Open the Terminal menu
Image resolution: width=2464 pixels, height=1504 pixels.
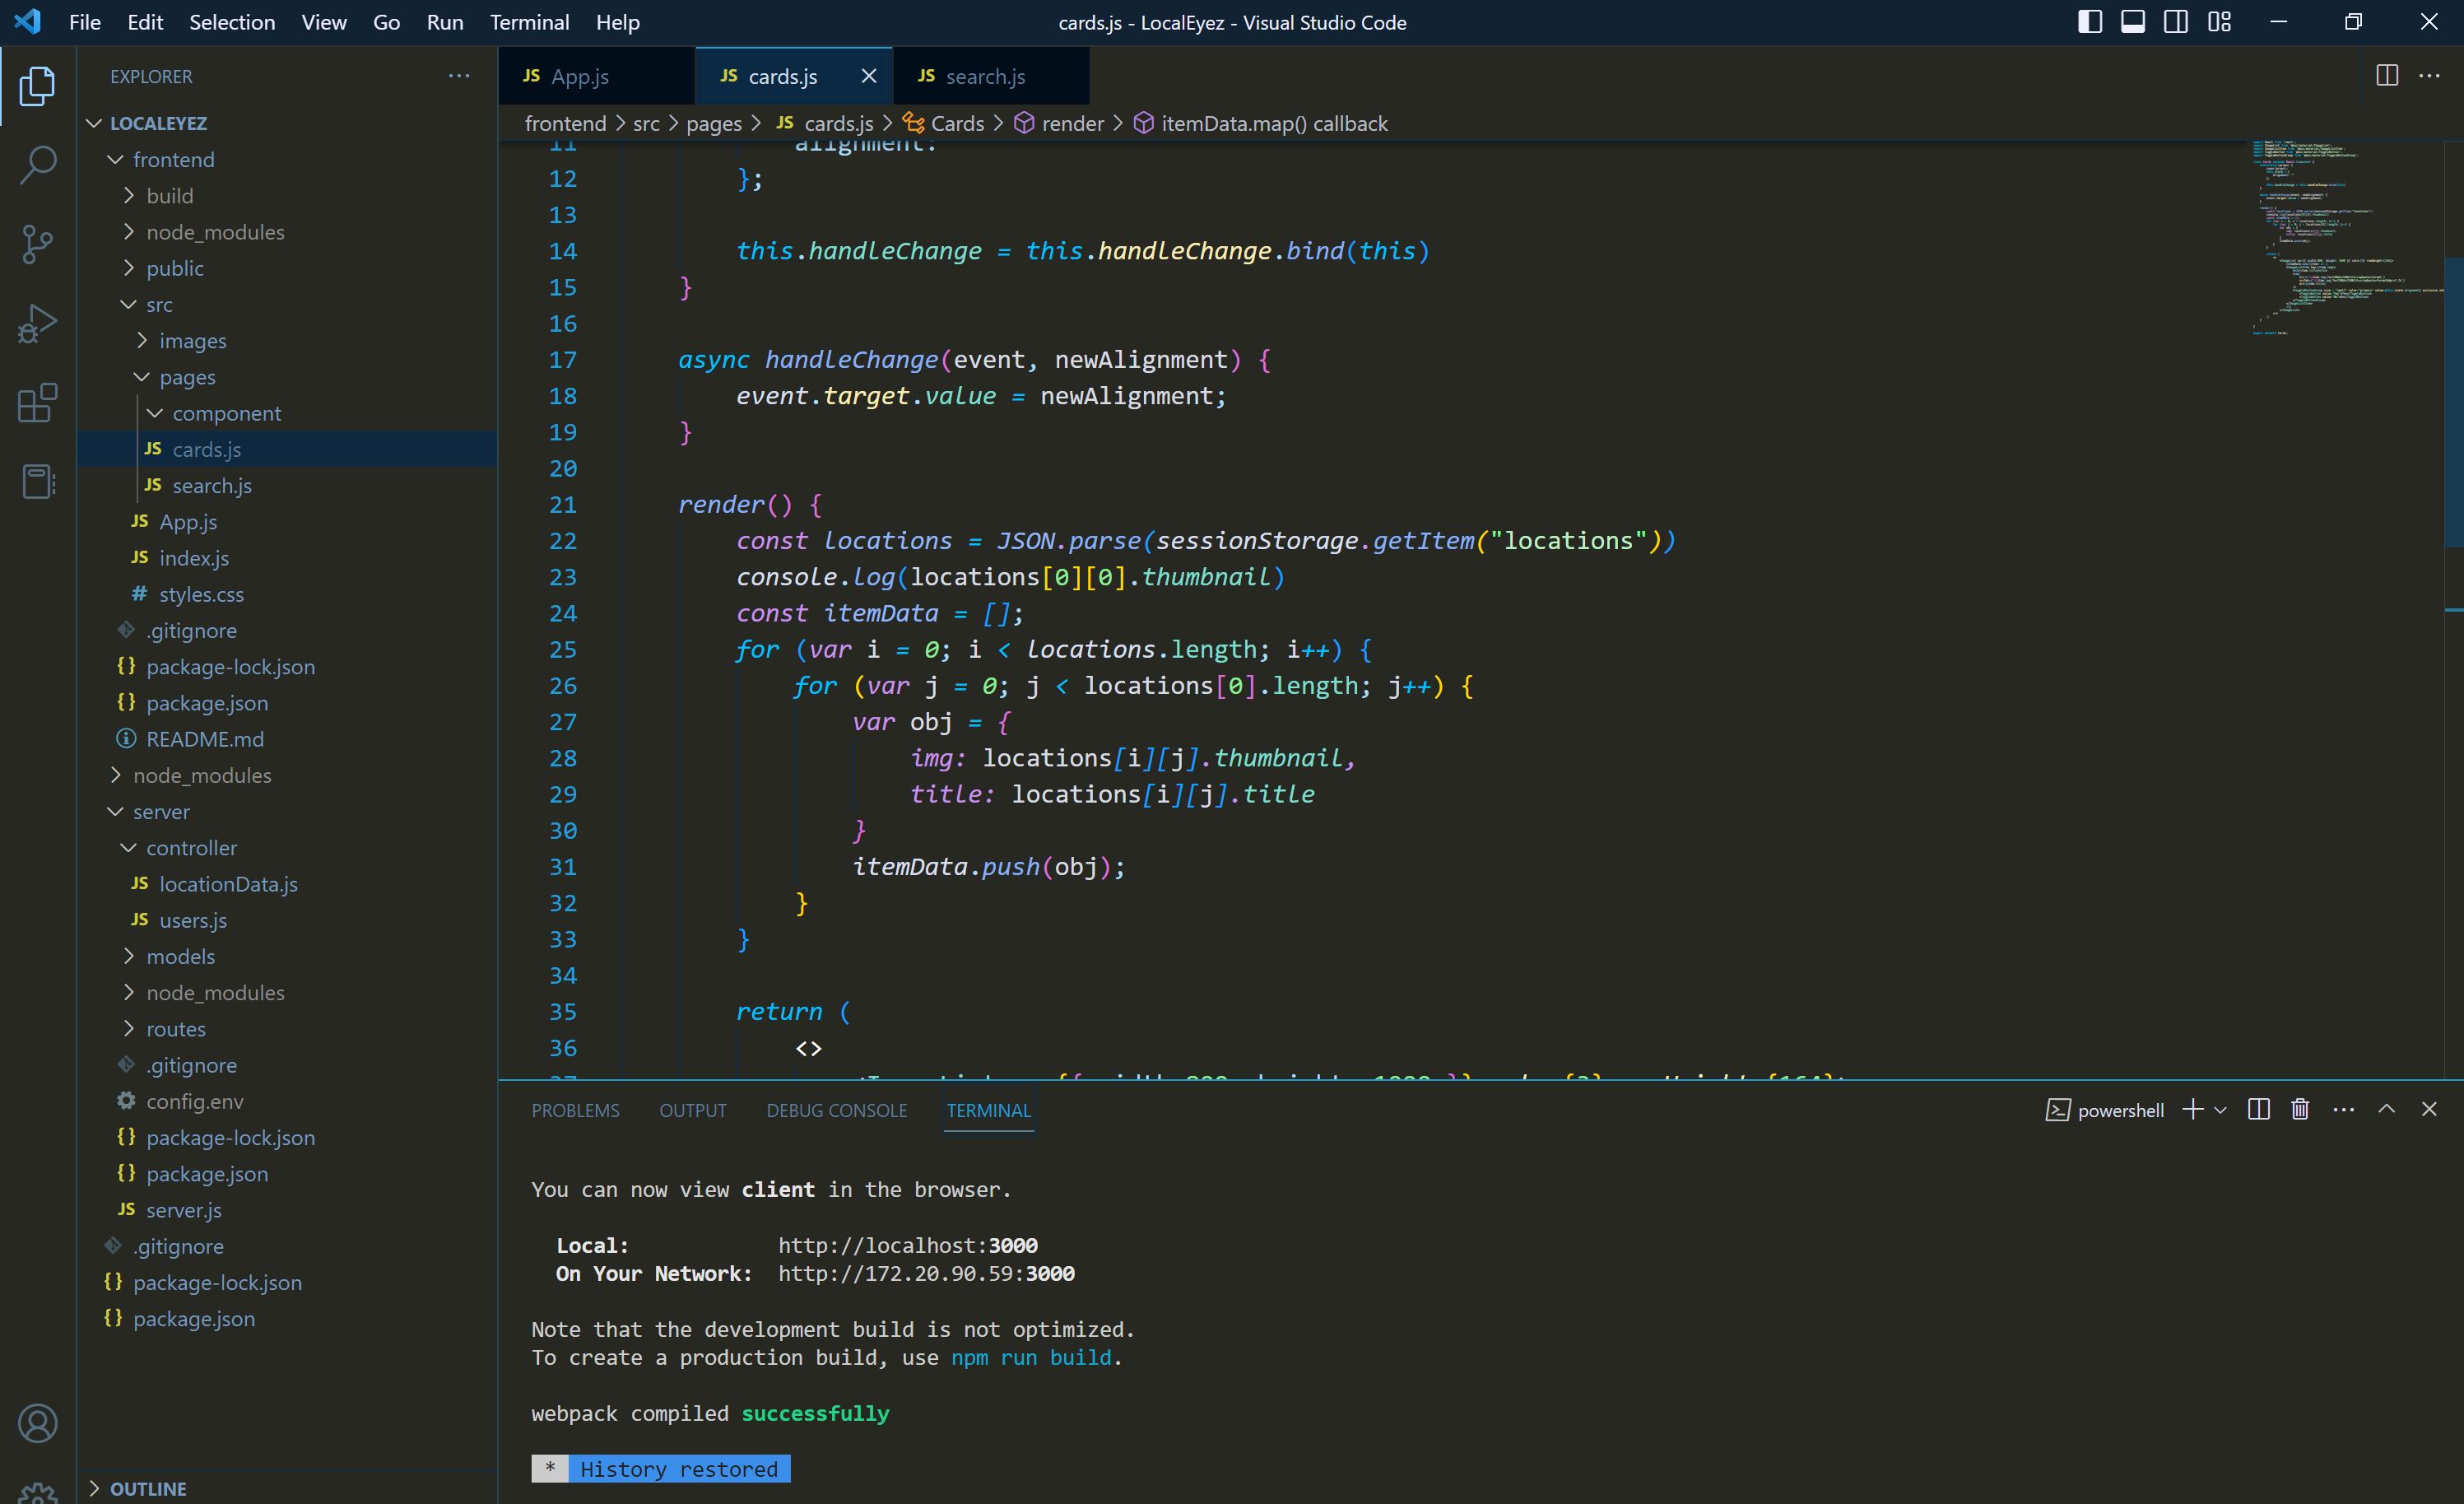click(x=529, y=22)
